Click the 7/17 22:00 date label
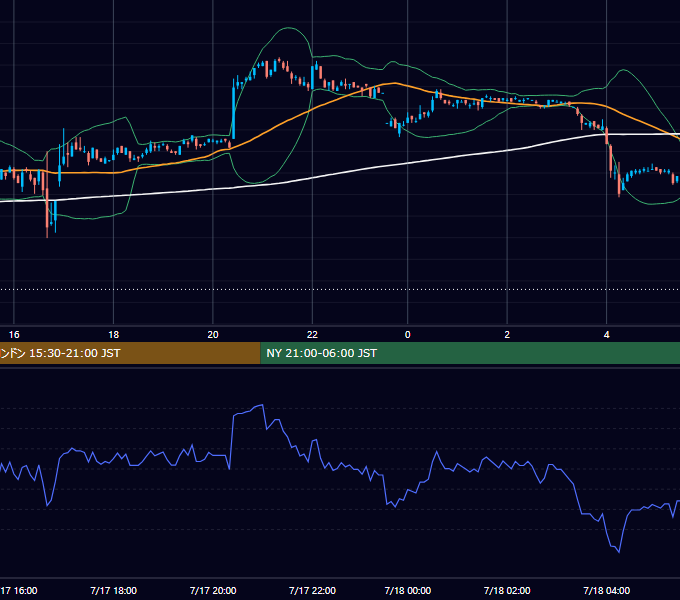680x600 pixels. (x=312, y=590)
